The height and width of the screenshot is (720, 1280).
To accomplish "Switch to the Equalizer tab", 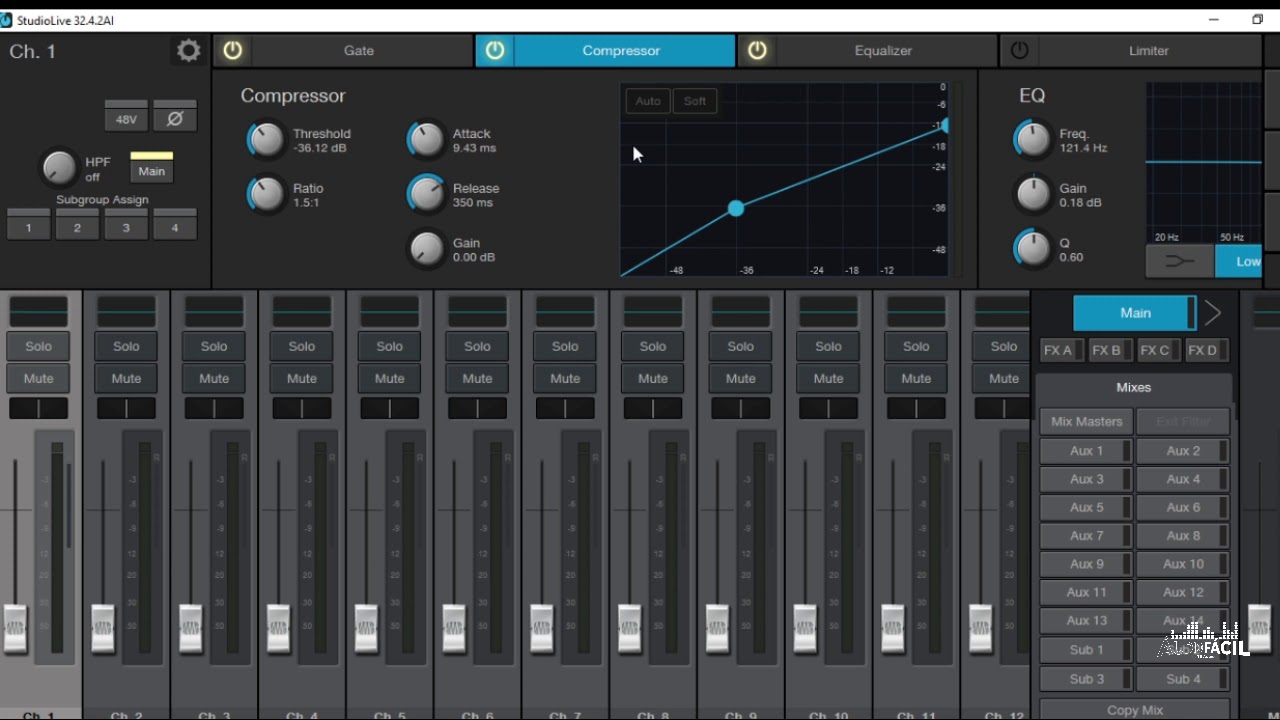I will tap(883, 51).
